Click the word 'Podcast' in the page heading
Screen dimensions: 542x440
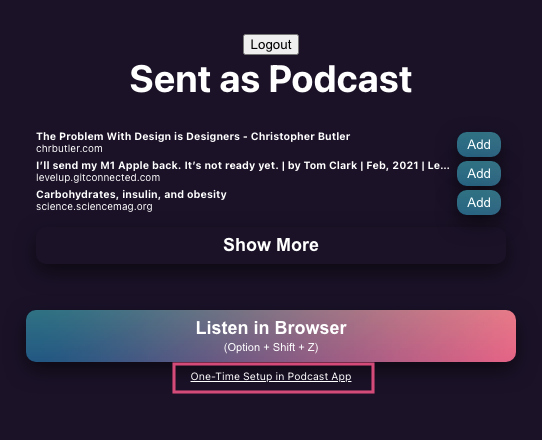click(340, 79)
